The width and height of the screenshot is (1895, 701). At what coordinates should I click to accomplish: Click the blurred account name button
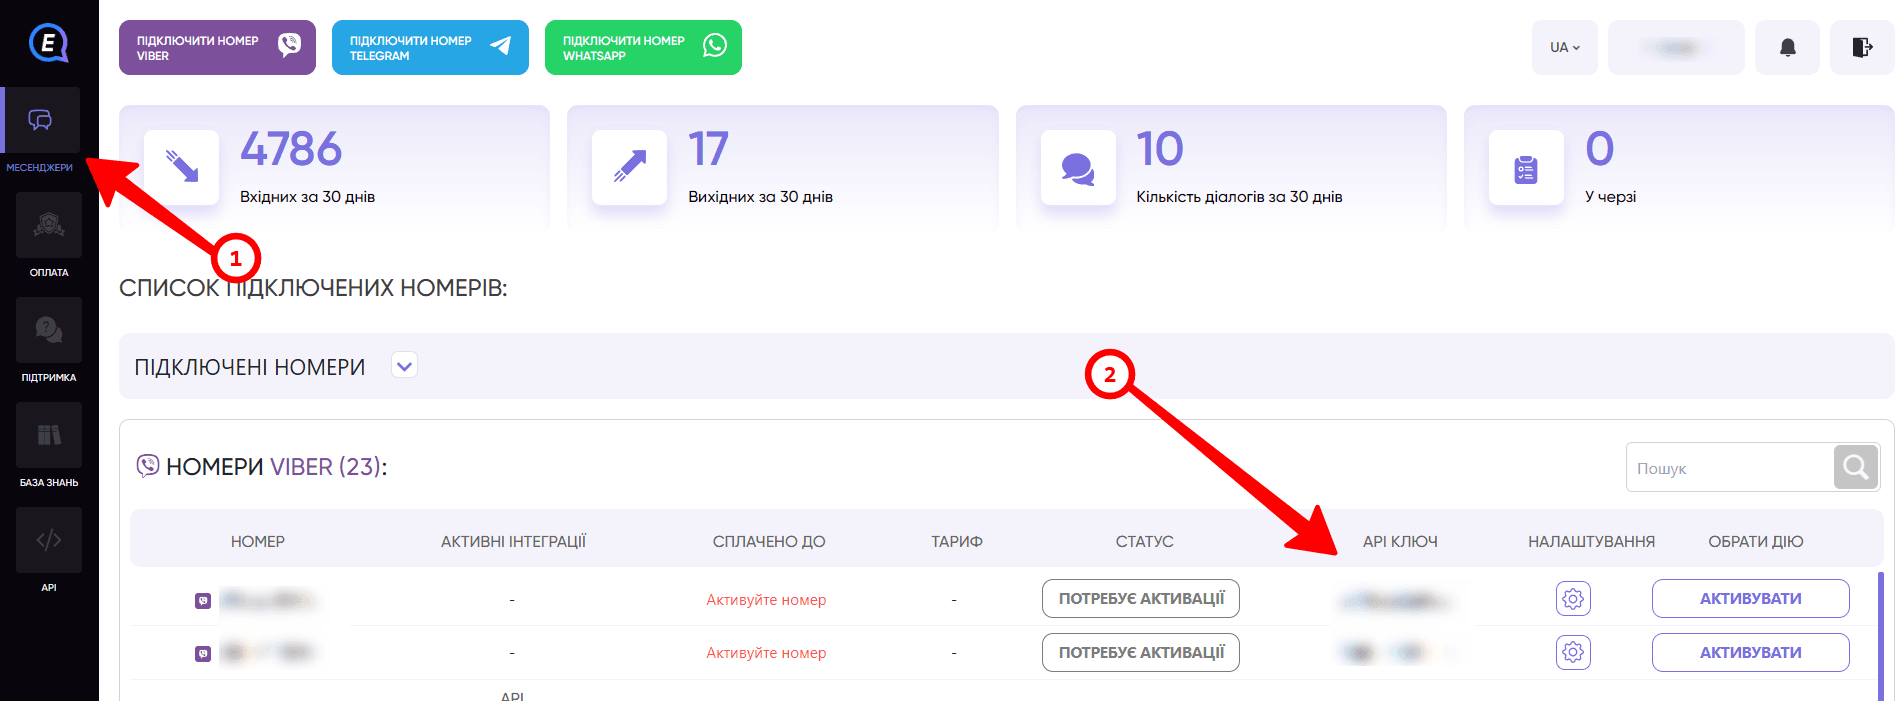[1676, 47]
